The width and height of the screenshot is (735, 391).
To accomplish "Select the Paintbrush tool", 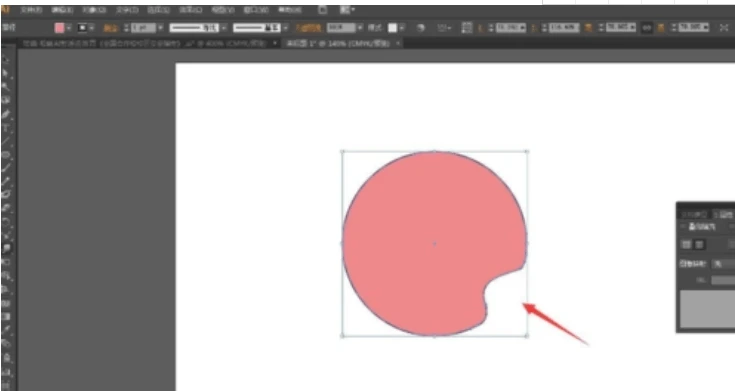I will pos(6,167).
